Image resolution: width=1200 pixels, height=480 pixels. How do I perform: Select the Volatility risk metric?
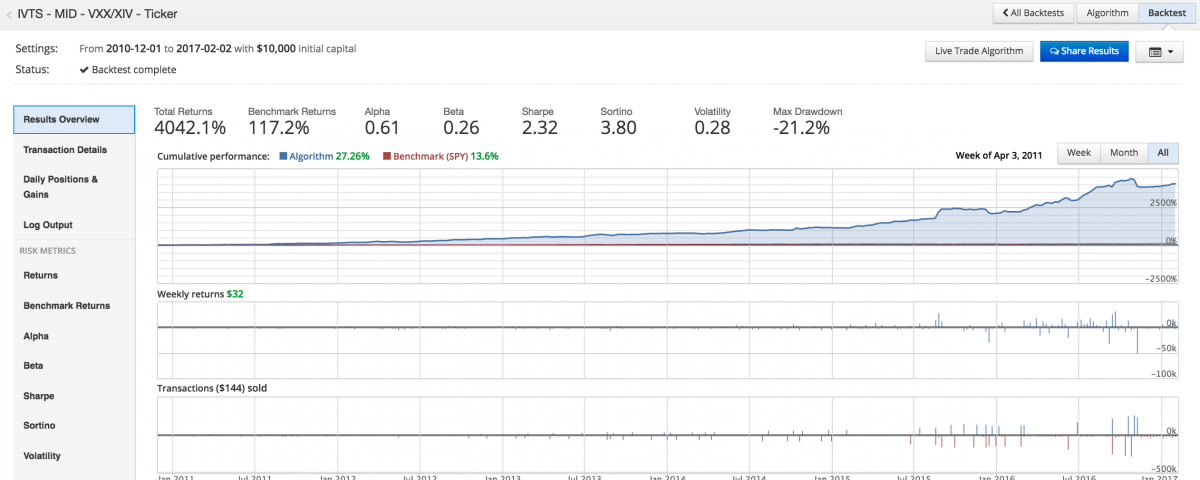click(x=42, y=456)
